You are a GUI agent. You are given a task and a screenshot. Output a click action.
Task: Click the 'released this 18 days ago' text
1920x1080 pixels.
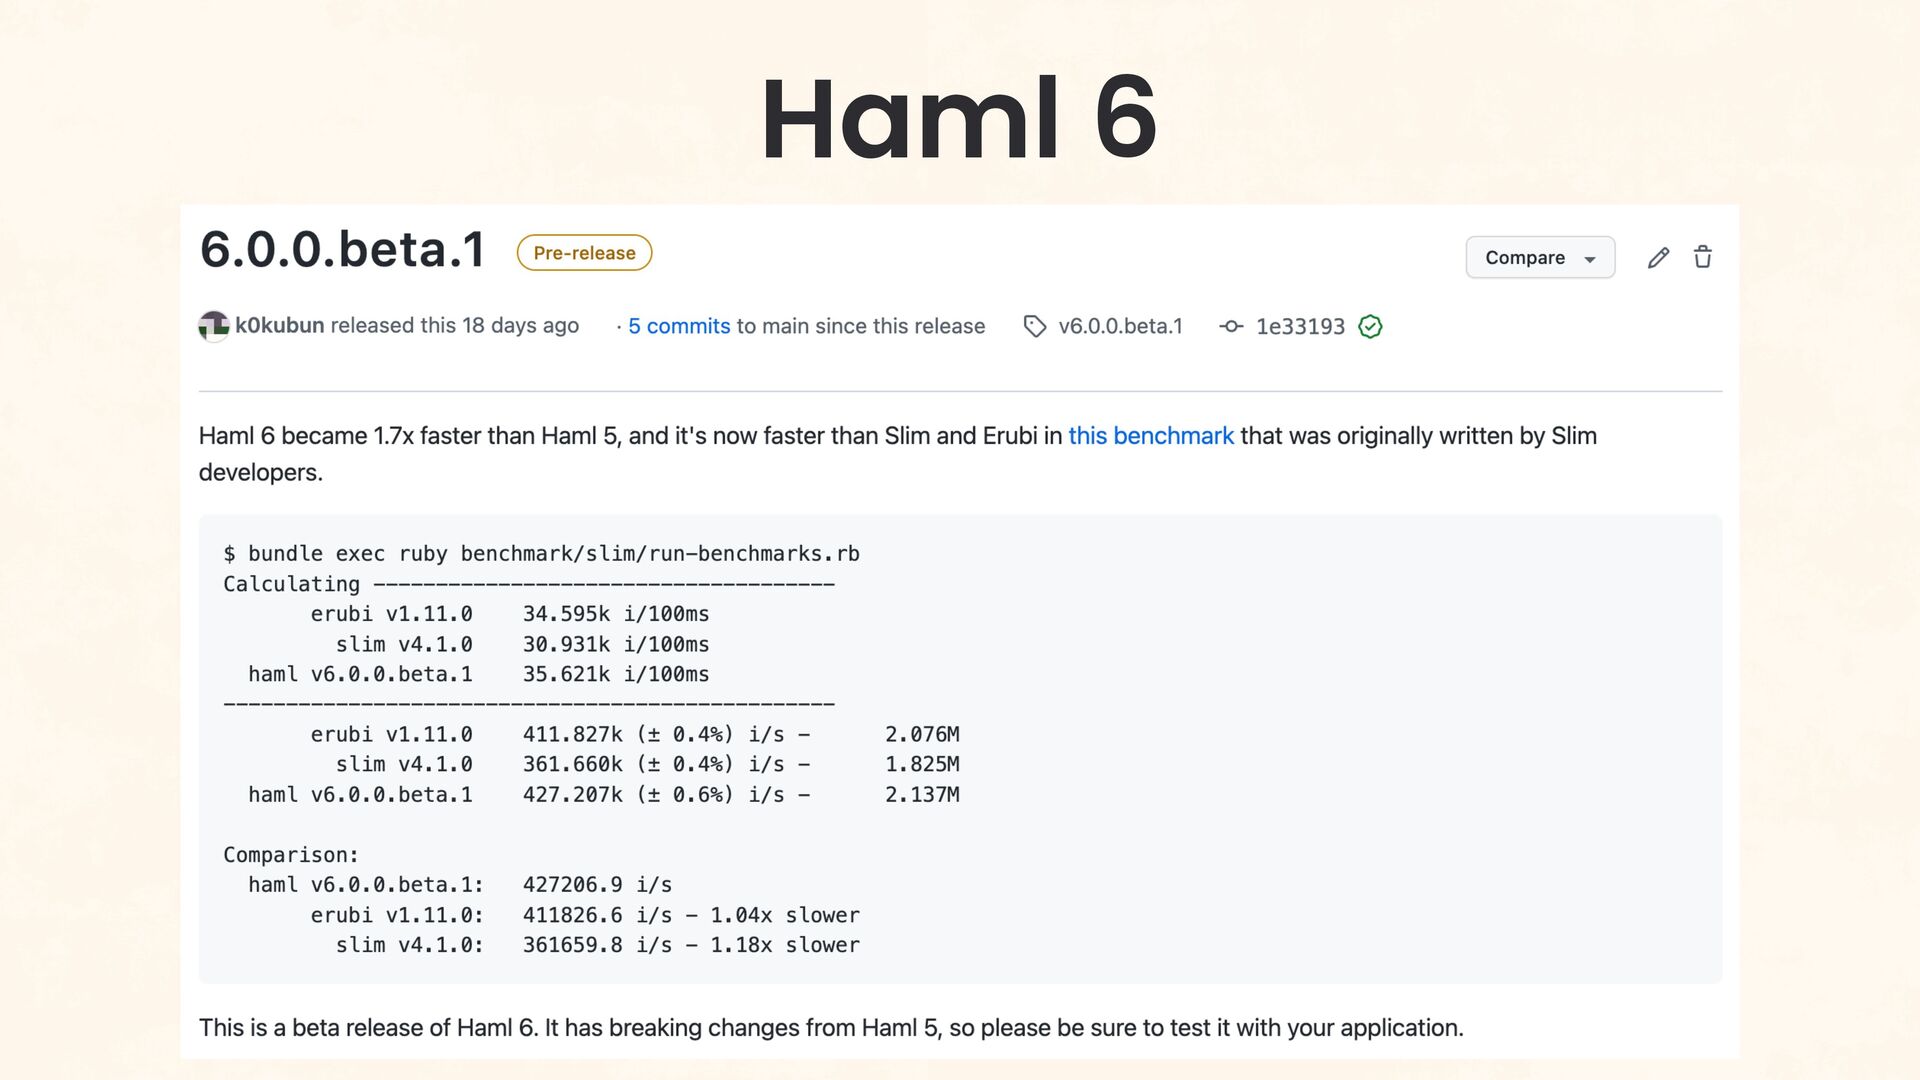455,326
